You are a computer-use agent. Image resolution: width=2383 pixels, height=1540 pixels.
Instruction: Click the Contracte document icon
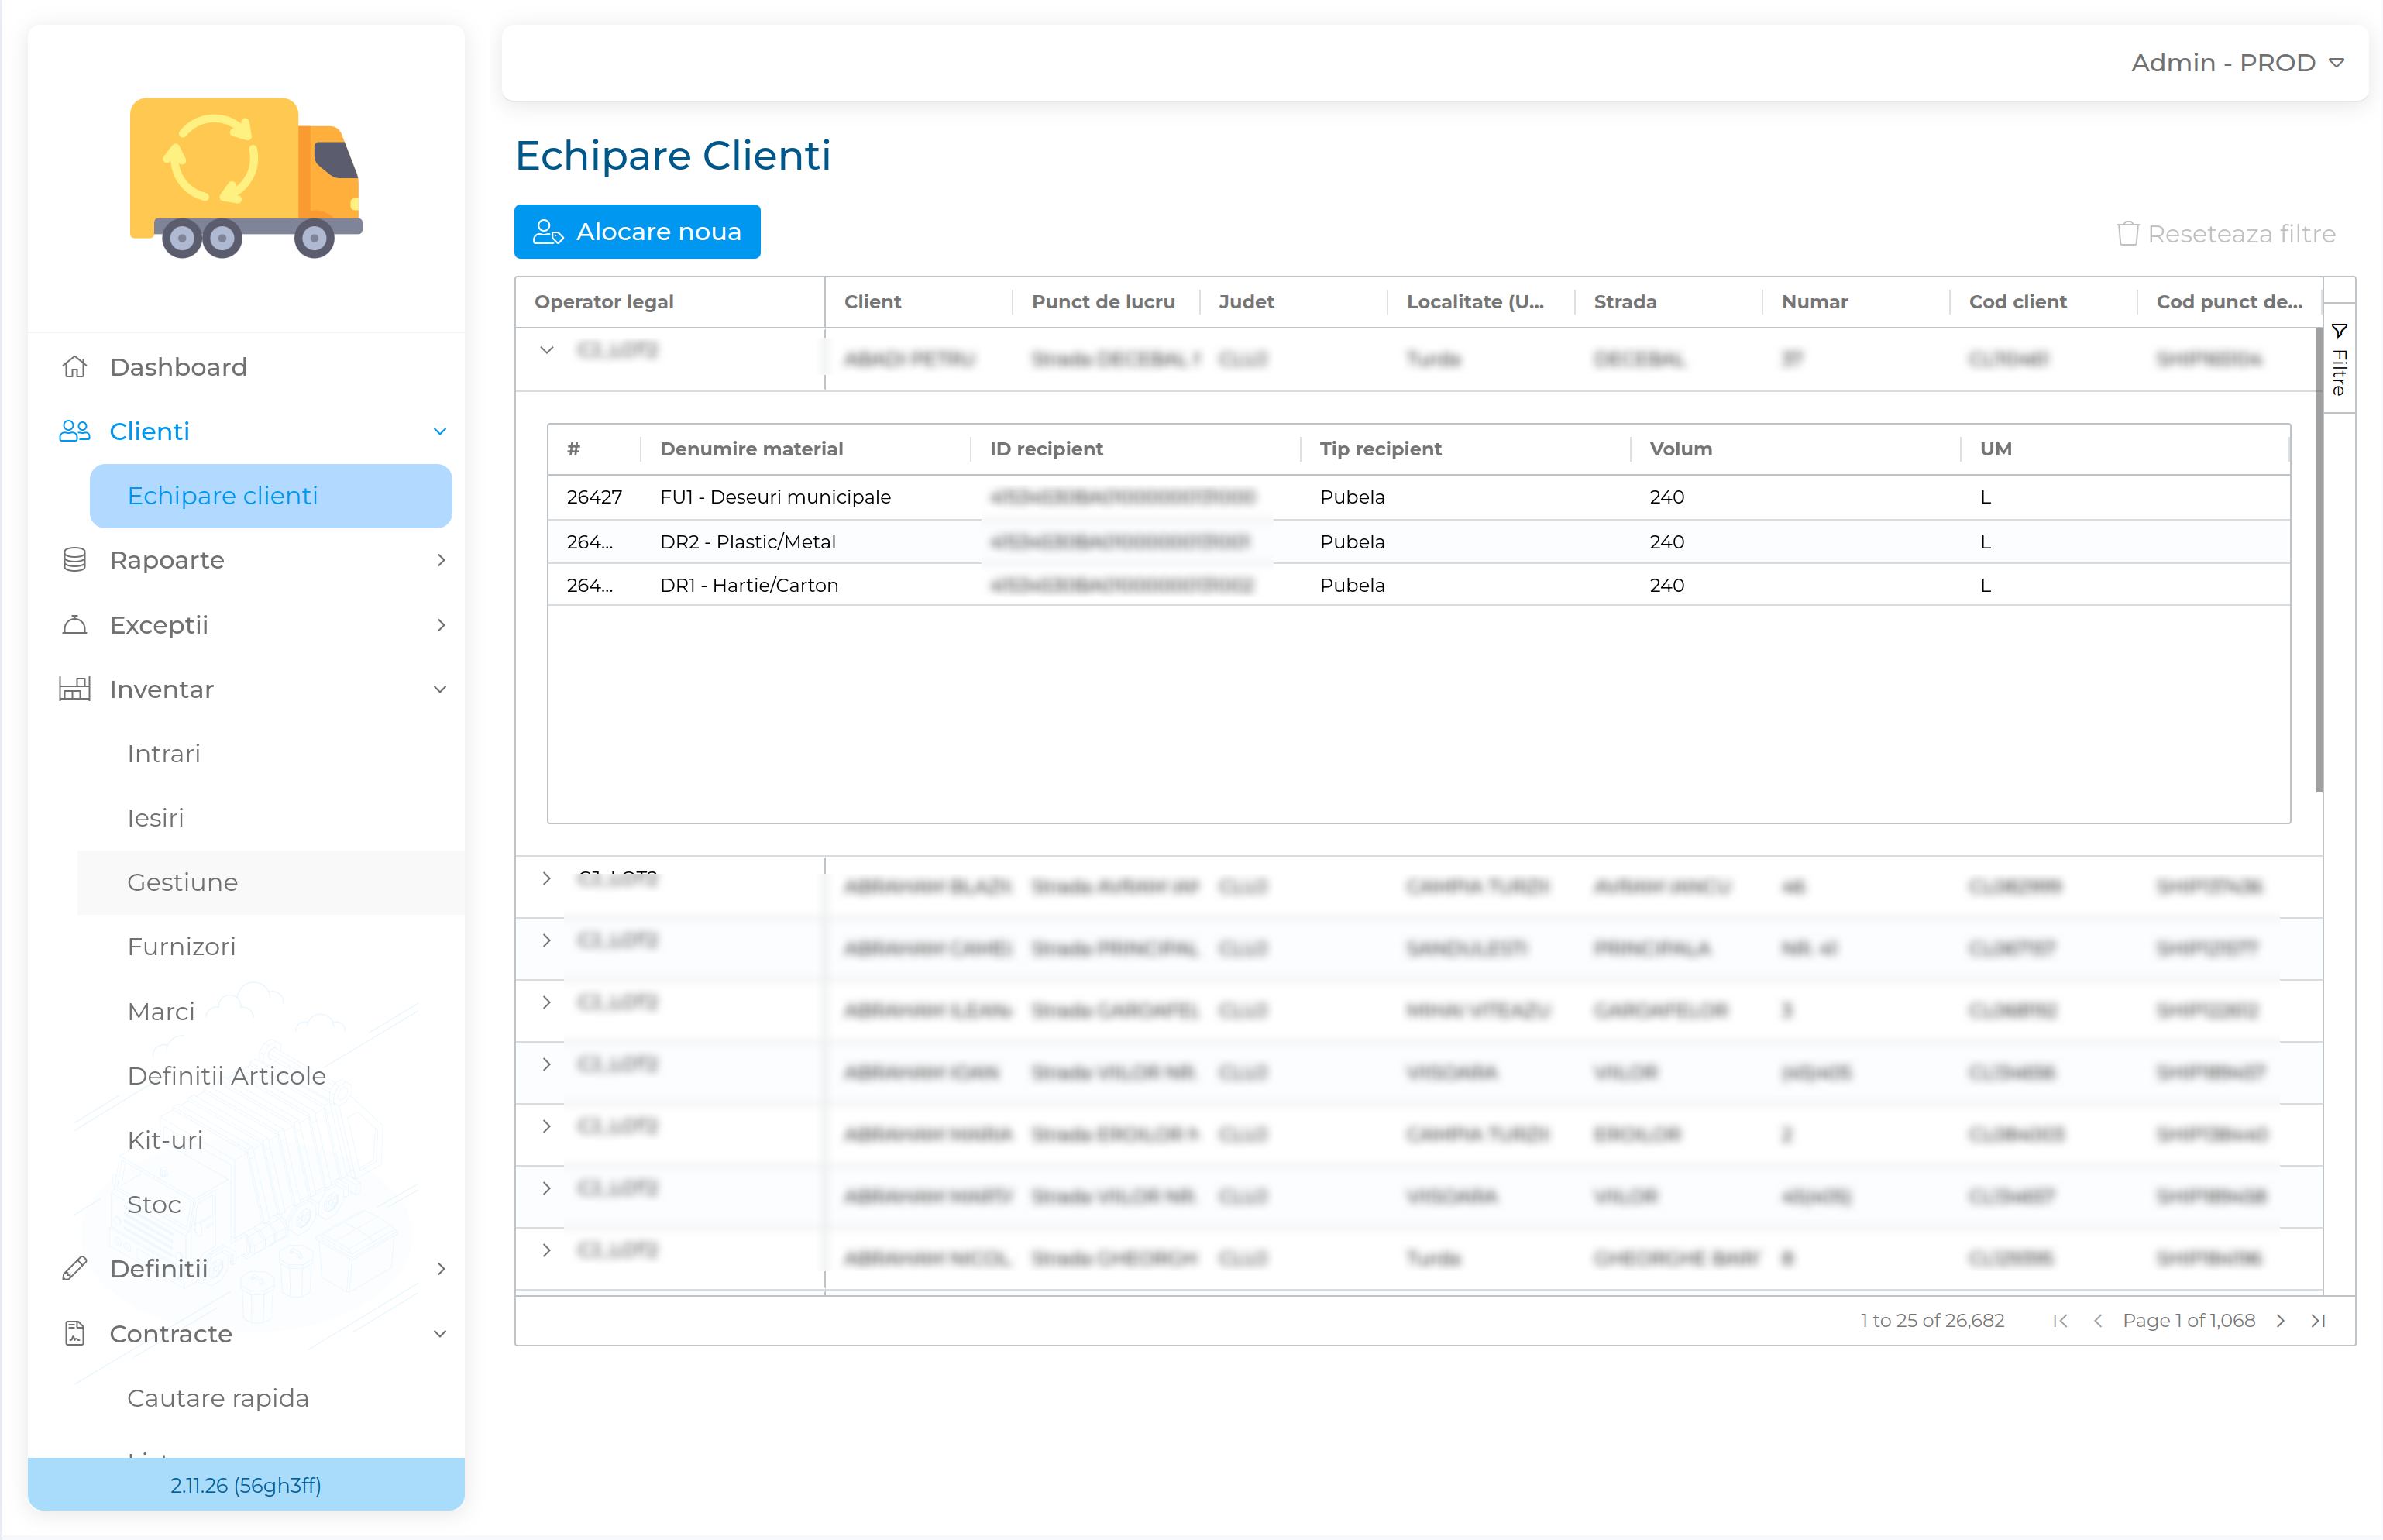(x=75, y=1333)
